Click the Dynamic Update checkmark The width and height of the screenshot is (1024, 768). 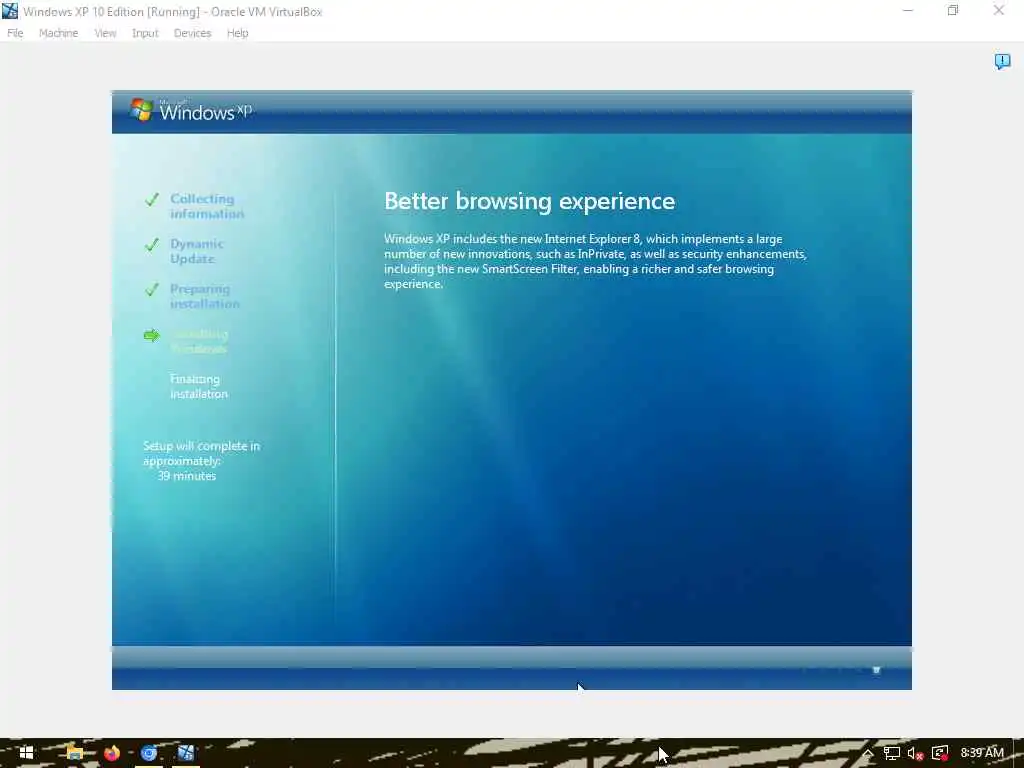152,244
